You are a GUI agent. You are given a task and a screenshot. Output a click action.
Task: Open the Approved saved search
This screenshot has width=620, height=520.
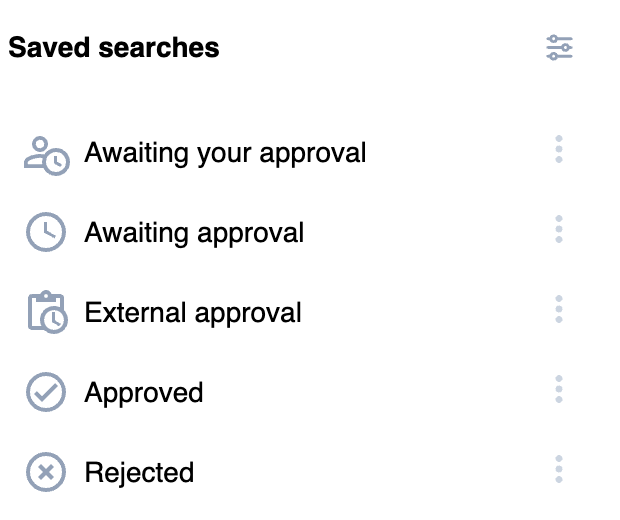point(144,393)
